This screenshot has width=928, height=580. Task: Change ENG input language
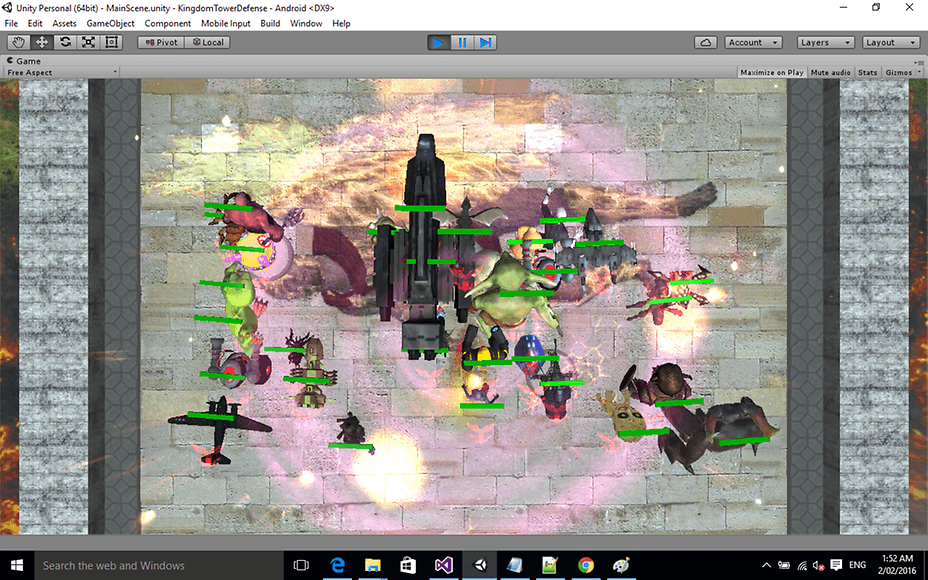[x=857, y=565]
